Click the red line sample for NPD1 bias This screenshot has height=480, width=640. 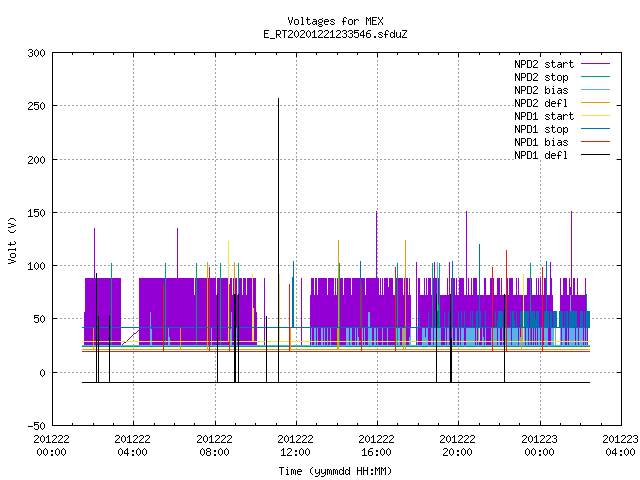pos(596,142)
